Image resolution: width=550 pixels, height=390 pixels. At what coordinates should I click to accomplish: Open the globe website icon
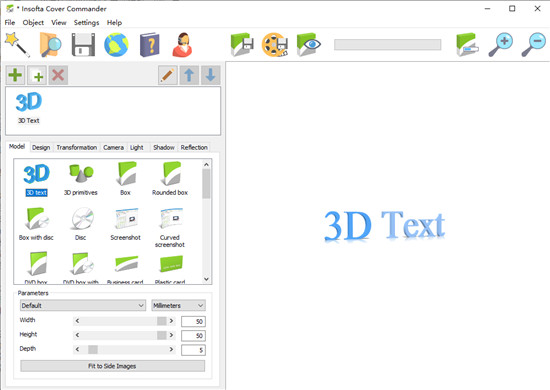pos(116,45)
